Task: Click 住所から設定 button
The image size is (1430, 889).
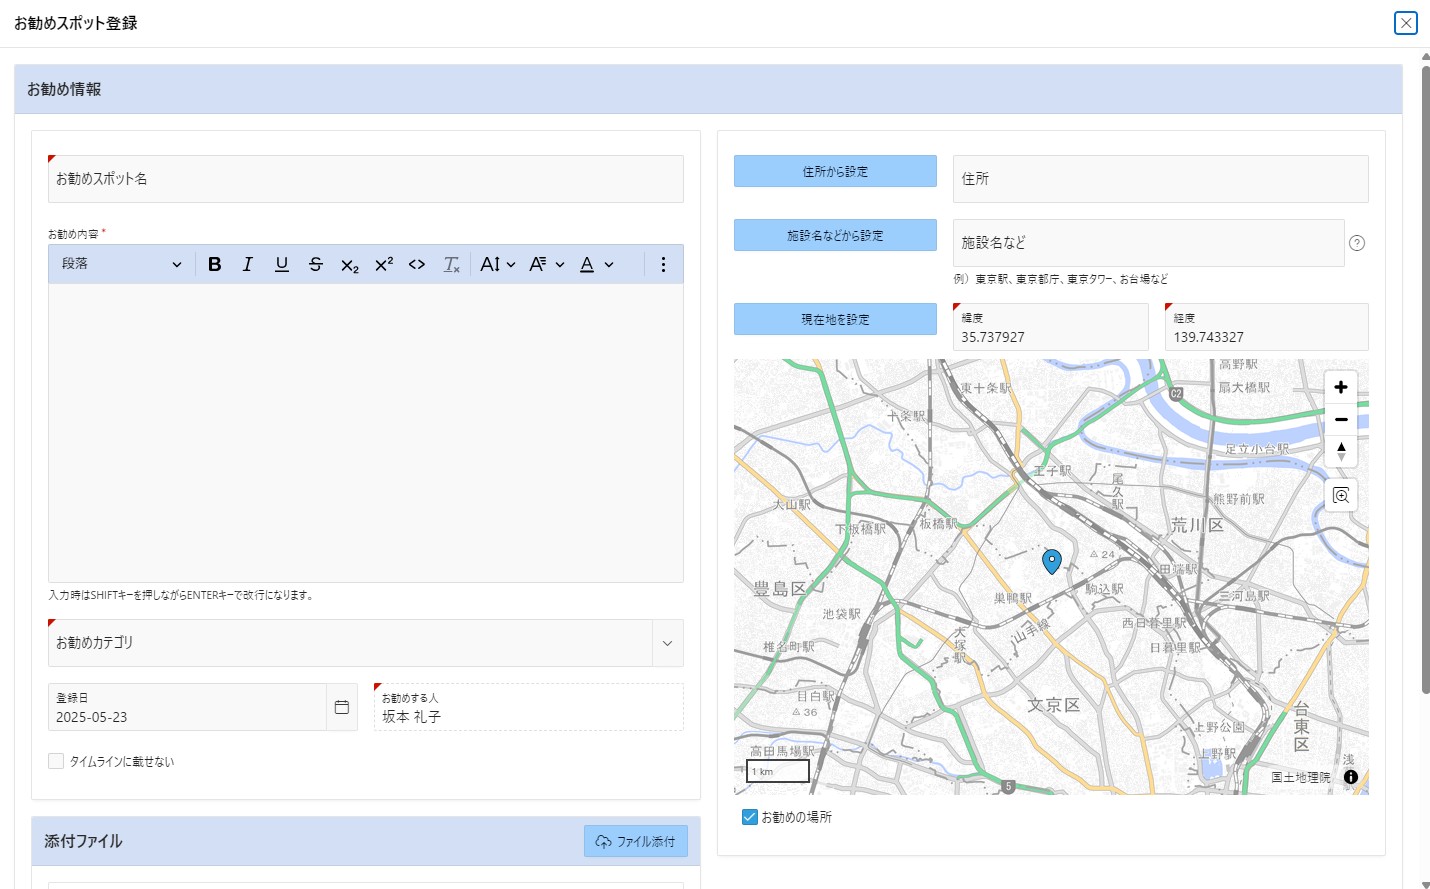Action: [x=835, y=171]
